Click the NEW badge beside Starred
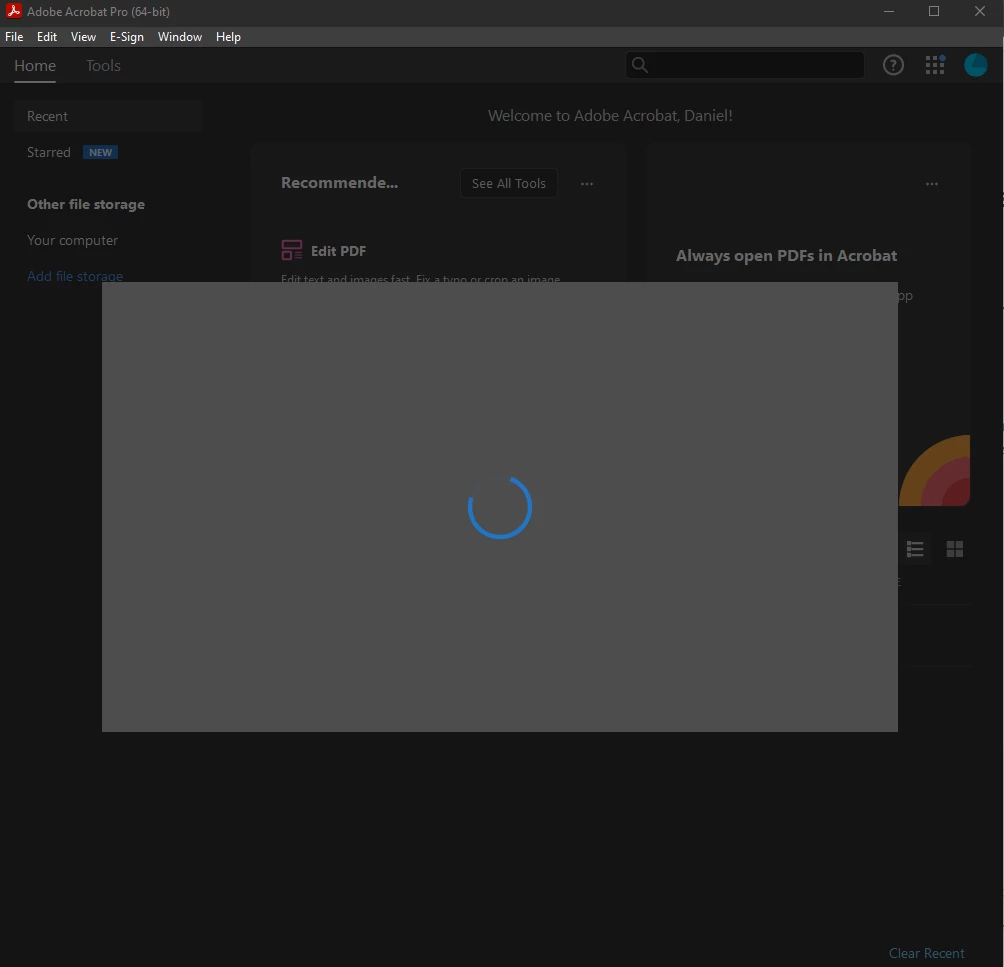The width and height of the screenshot is (1004, 967). pos(101,152)
